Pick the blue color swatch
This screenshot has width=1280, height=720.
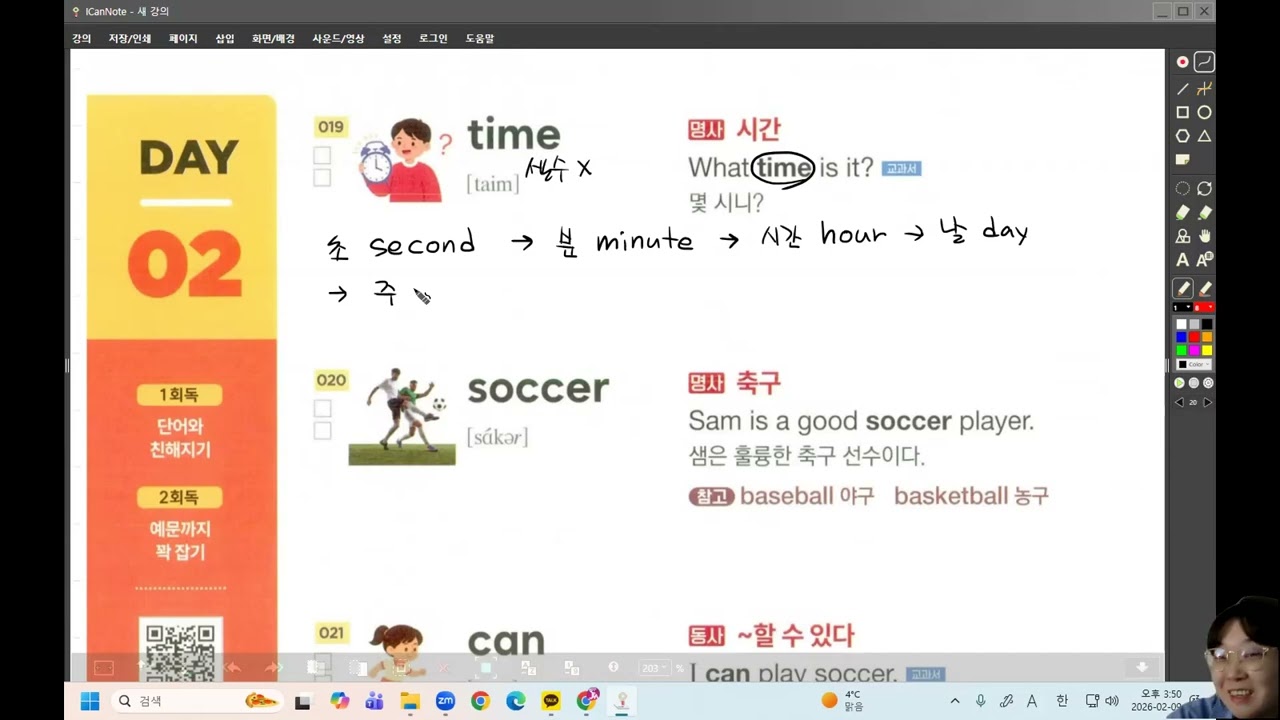pyautogui.click(x=1181, y=337)
